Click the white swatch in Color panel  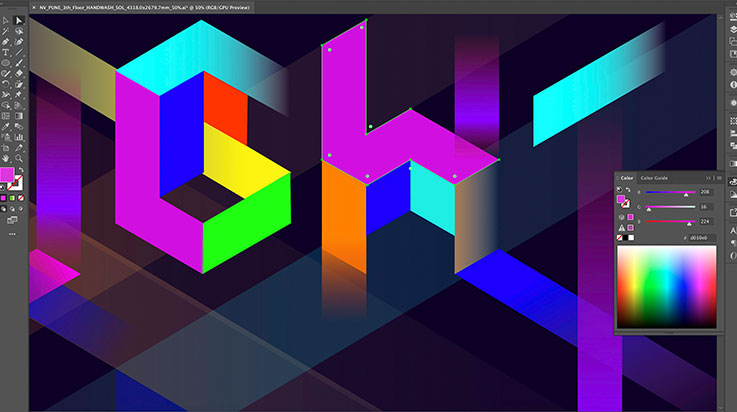click(x=631, y=238)
